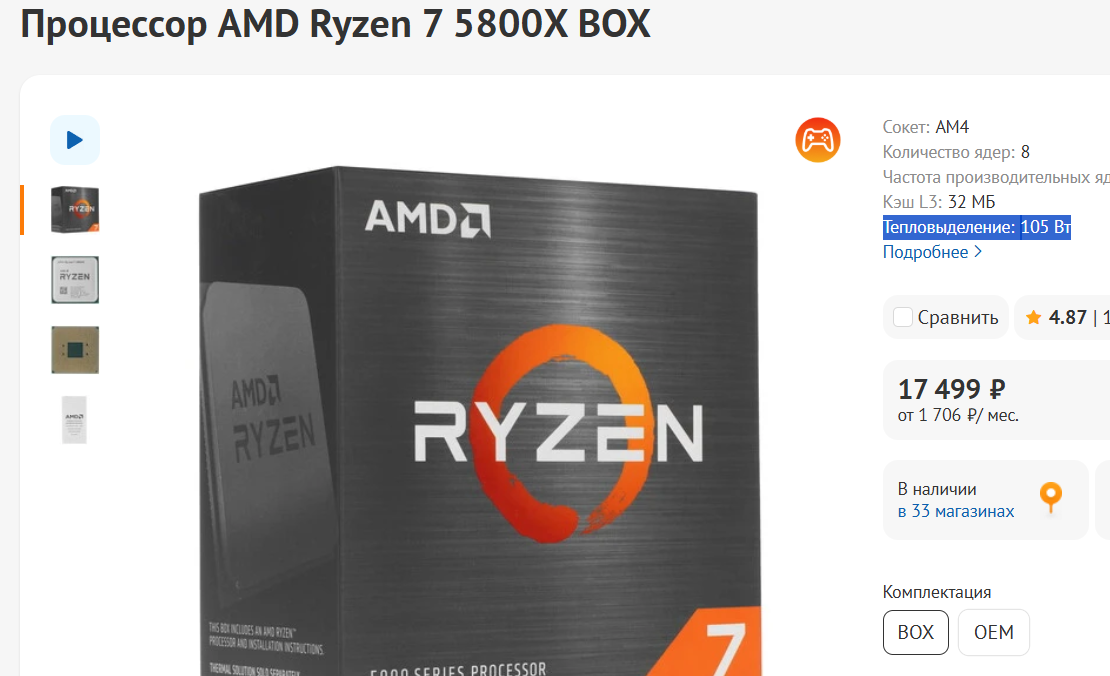Select the white AMD sticker thumbnail

(74, 420)
